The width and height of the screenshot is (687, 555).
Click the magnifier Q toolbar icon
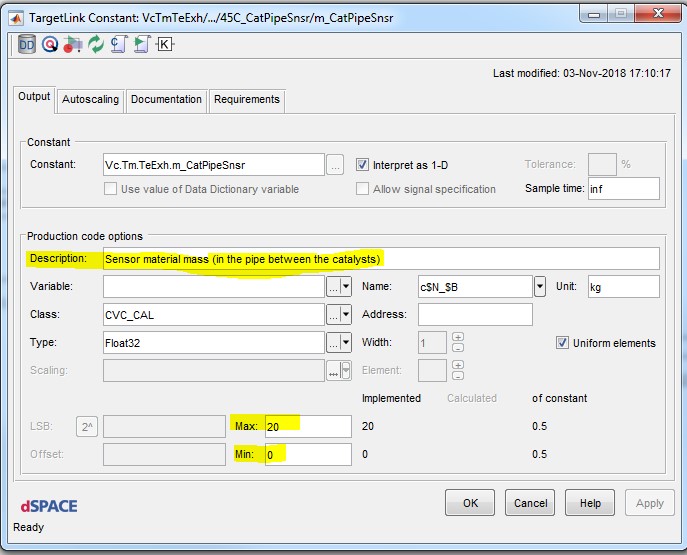coord(49,44)
